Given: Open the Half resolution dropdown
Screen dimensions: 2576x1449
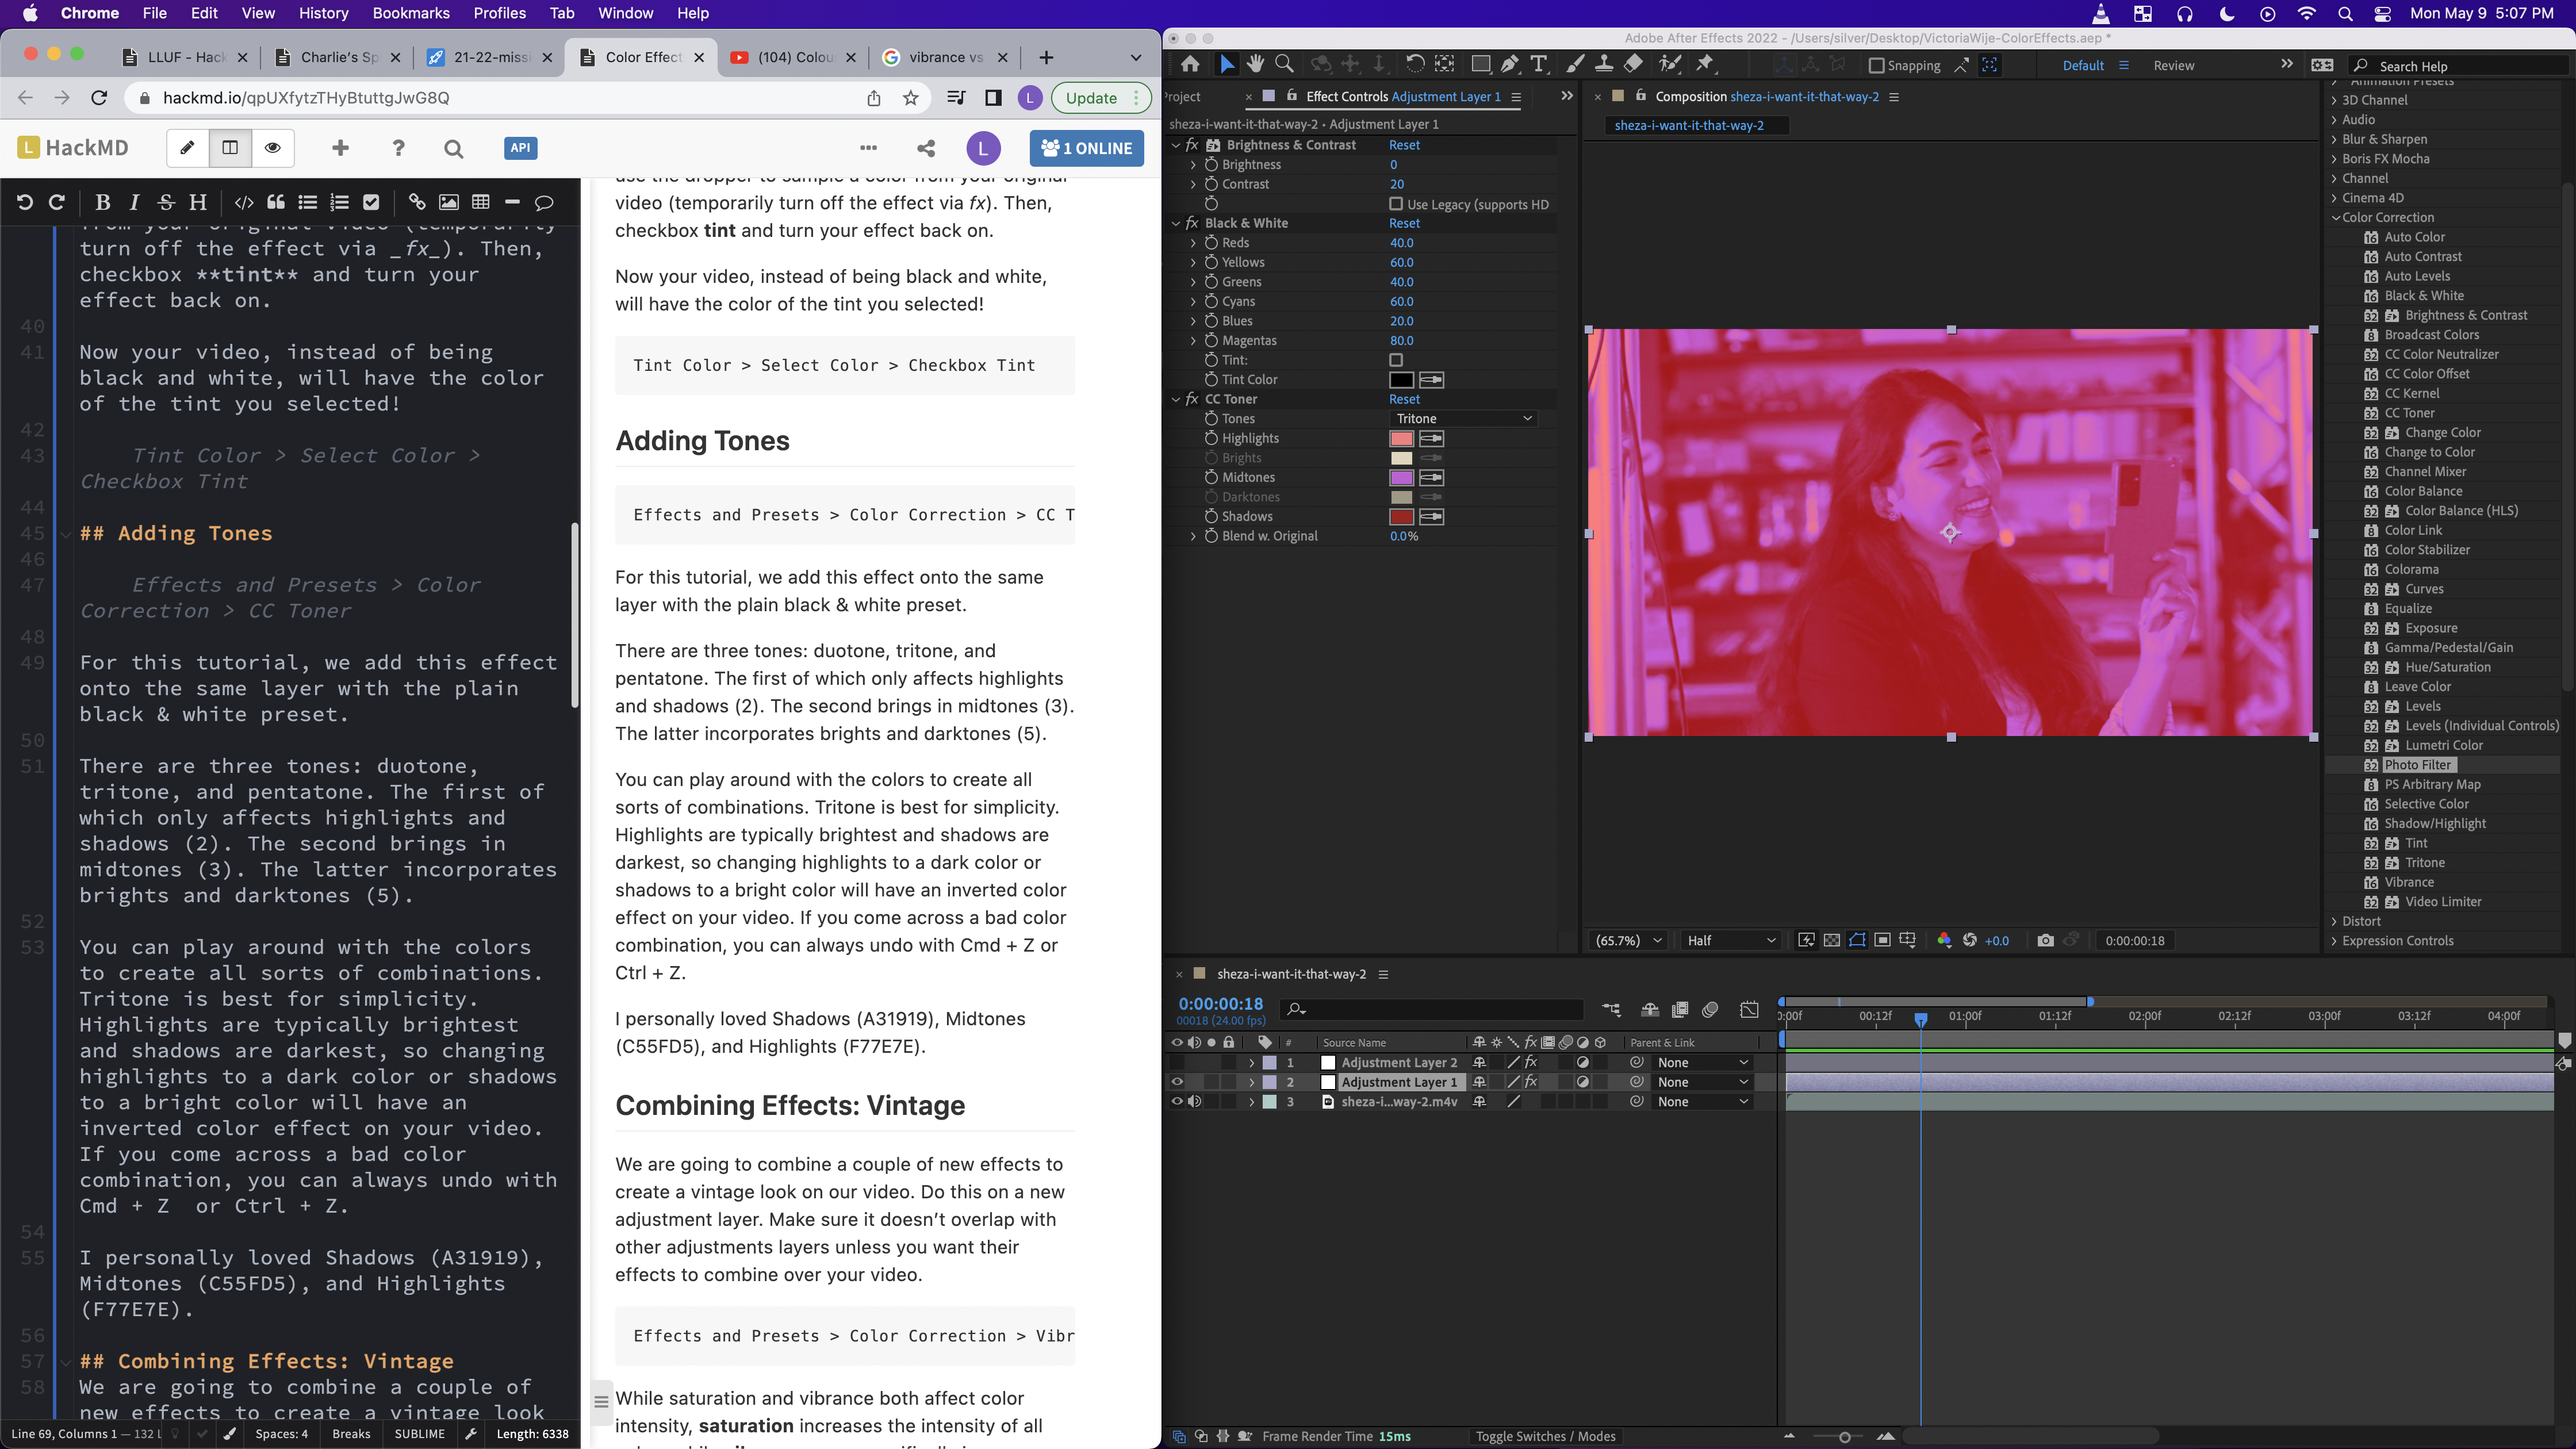Looking at the screenshot, I should 1730,940.
